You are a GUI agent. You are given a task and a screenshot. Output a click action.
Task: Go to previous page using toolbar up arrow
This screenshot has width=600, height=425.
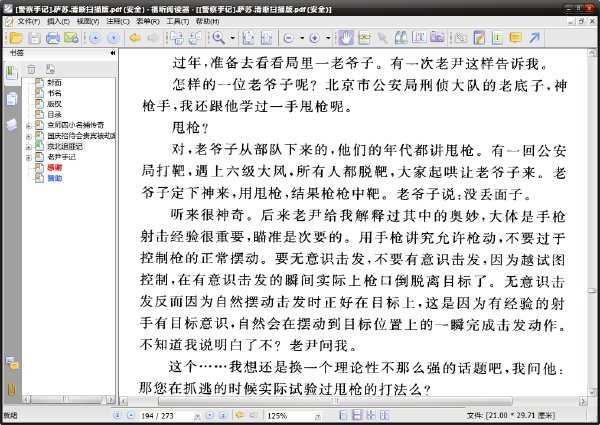(95, 38)
